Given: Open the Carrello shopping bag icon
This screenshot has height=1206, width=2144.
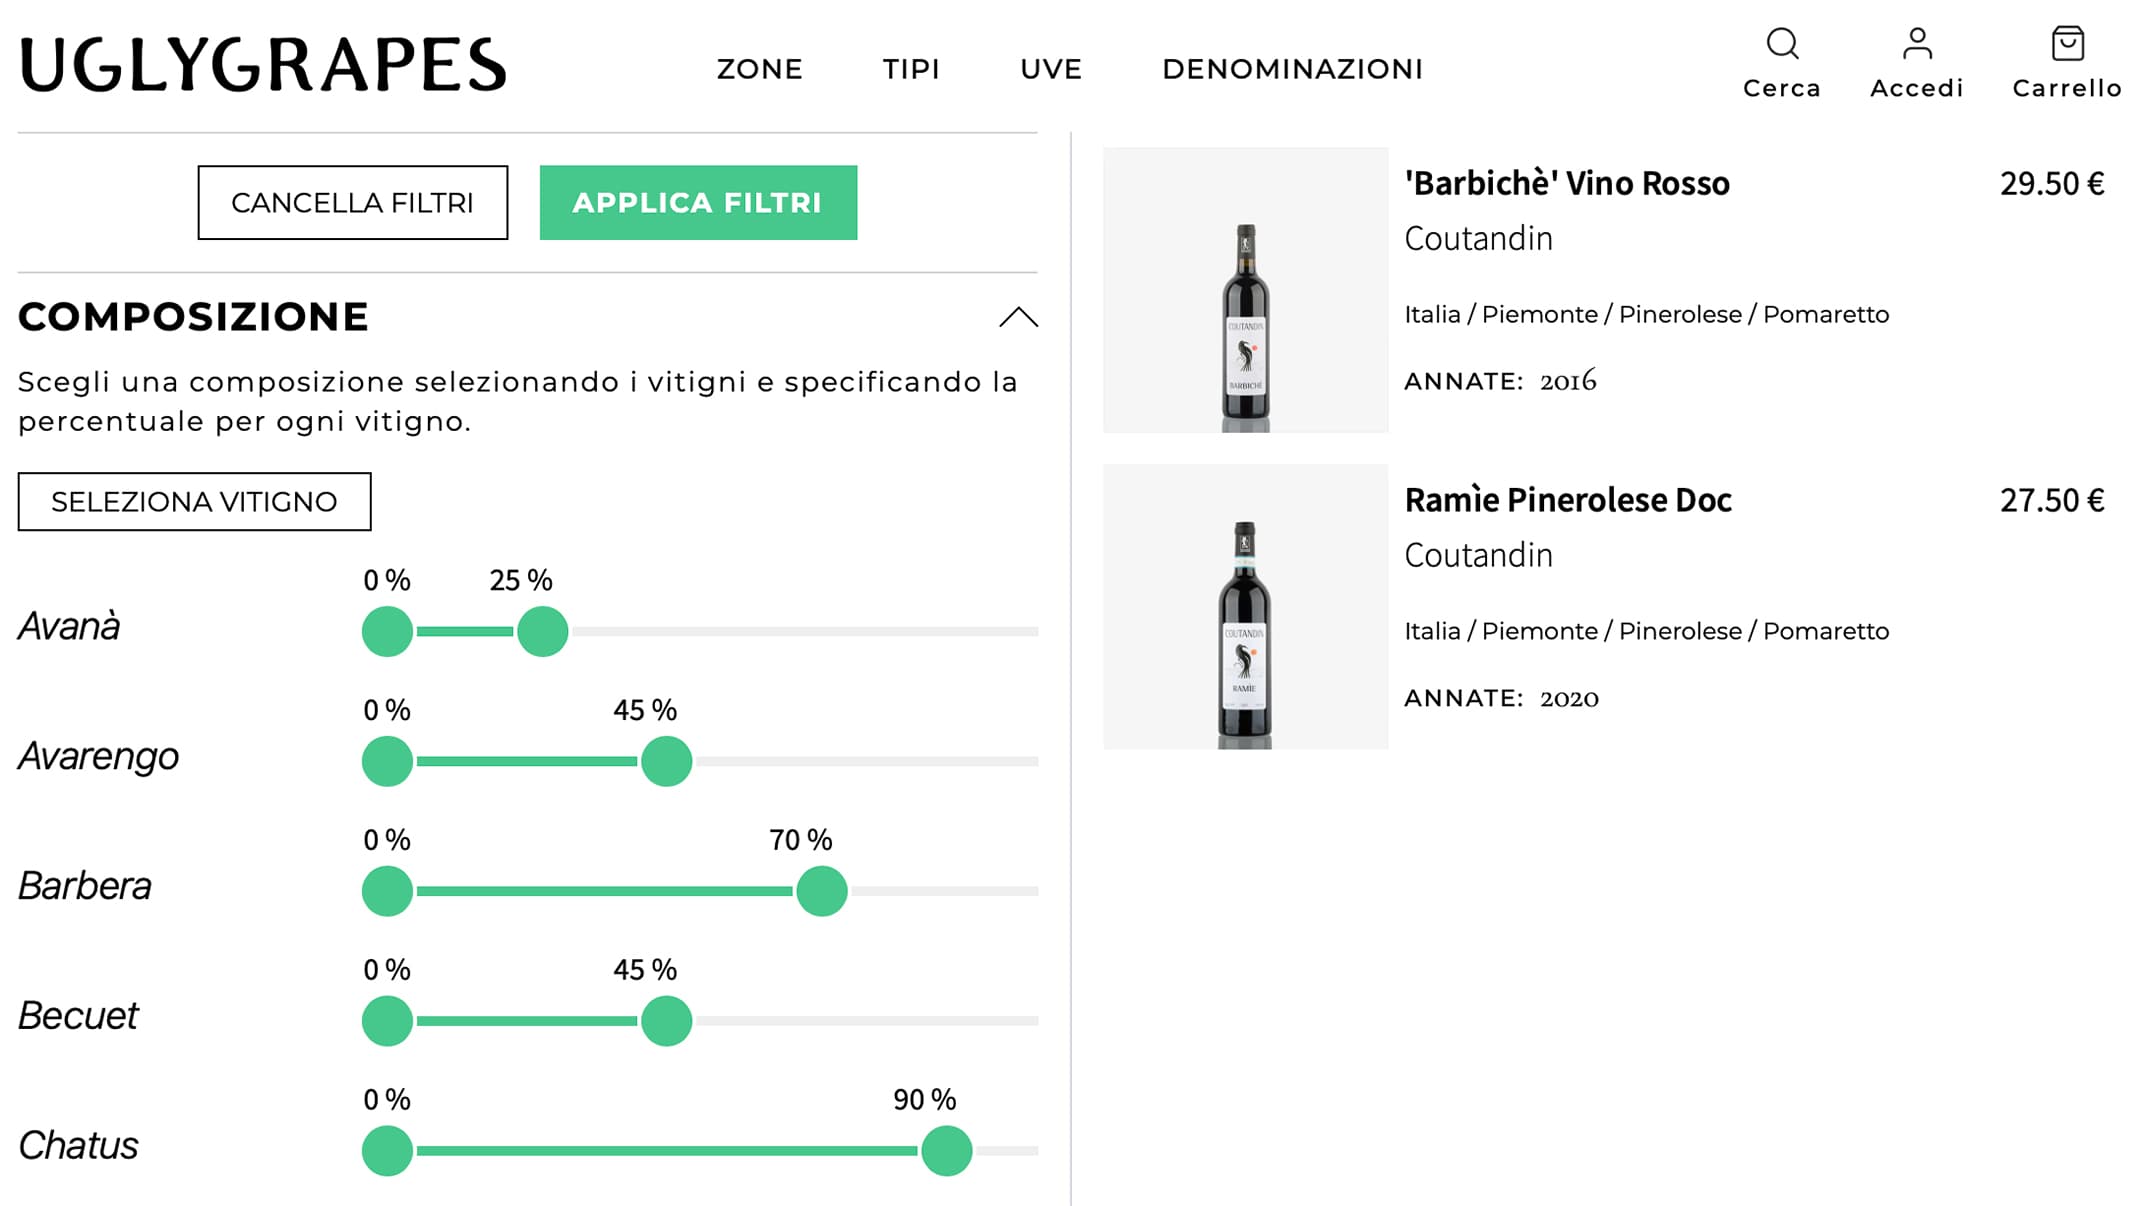Looking at the screenshot, I should click(x=2067, y=45).
